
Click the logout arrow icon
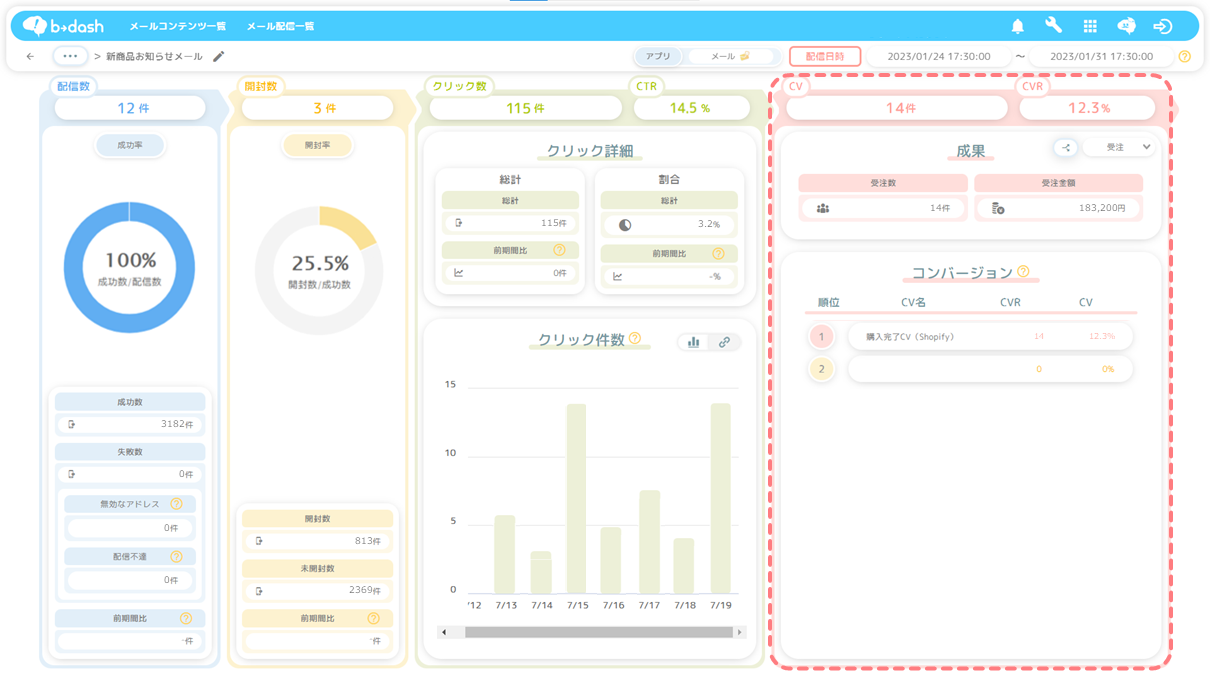point(1162,26)
